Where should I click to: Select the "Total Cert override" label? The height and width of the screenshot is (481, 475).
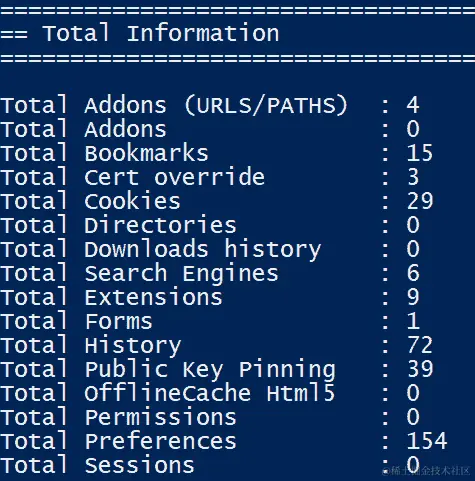tap(132, 177)
